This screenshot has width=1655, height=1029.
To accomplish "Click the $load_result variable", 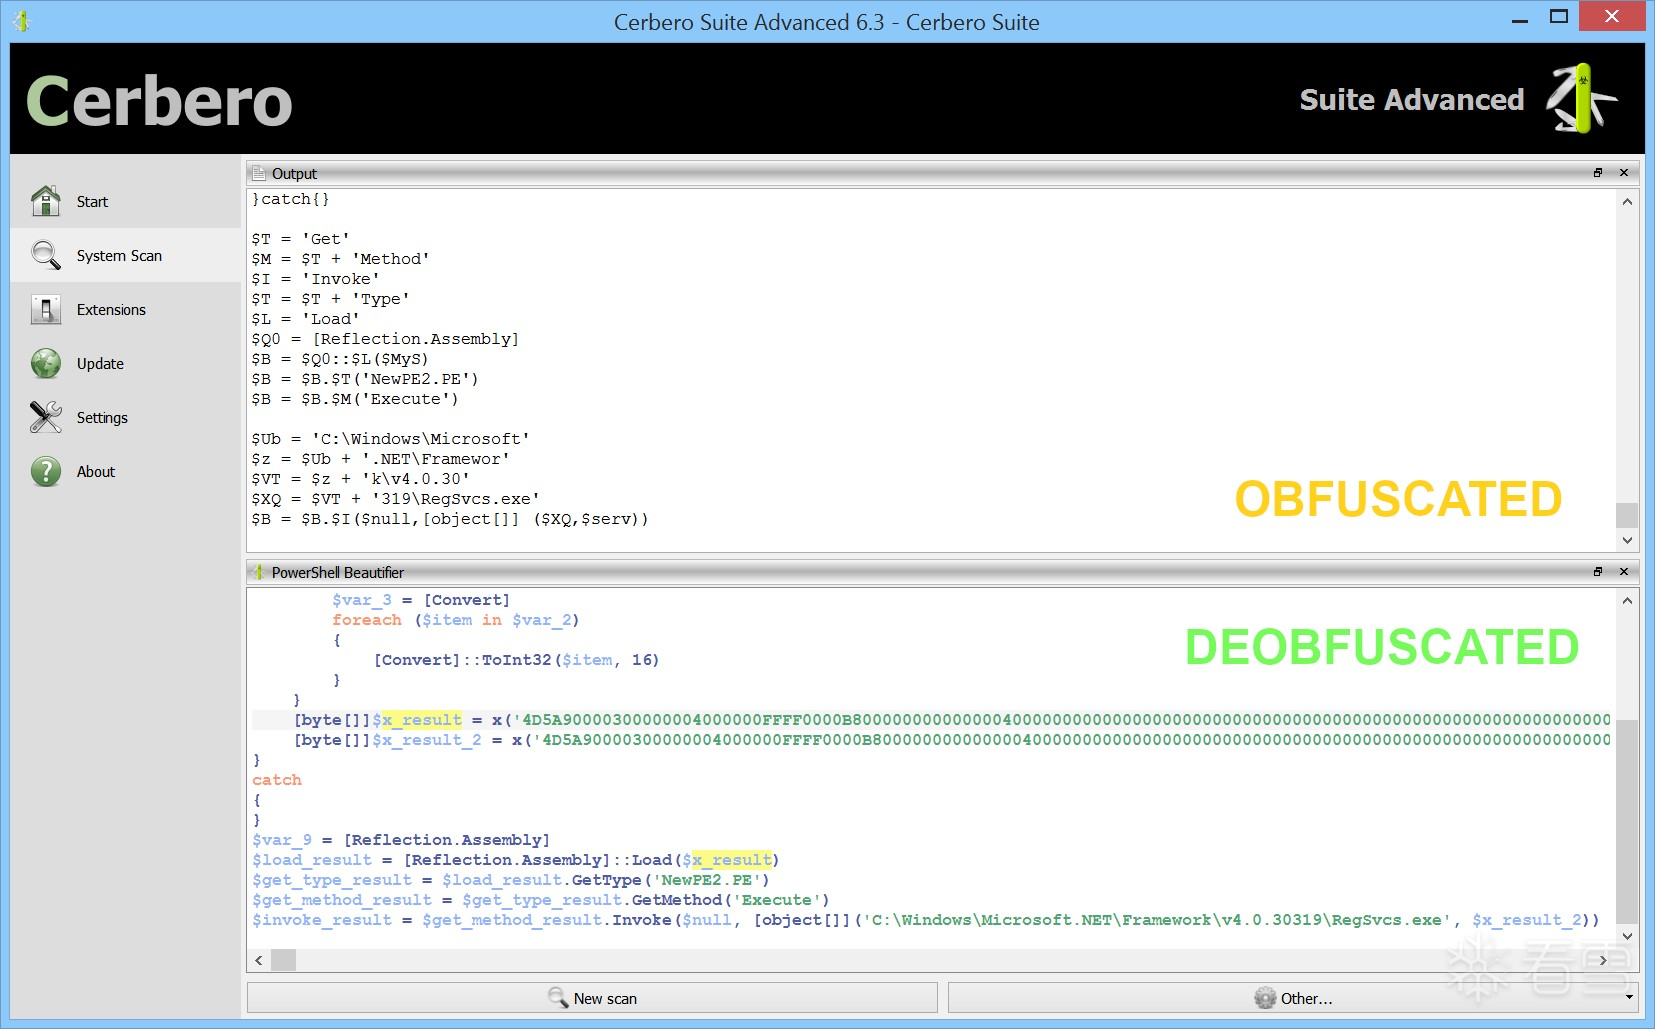I will [312, 860].
